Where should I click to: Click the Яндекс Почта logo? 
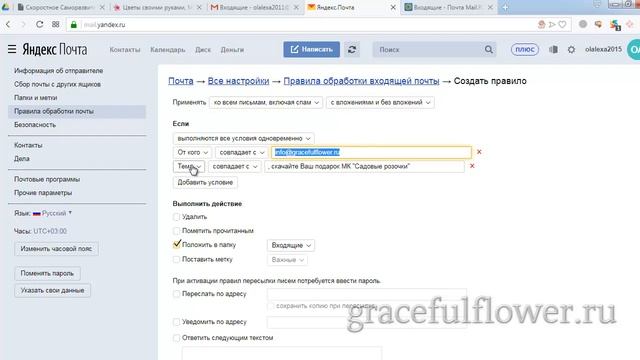tap(55, 49)
